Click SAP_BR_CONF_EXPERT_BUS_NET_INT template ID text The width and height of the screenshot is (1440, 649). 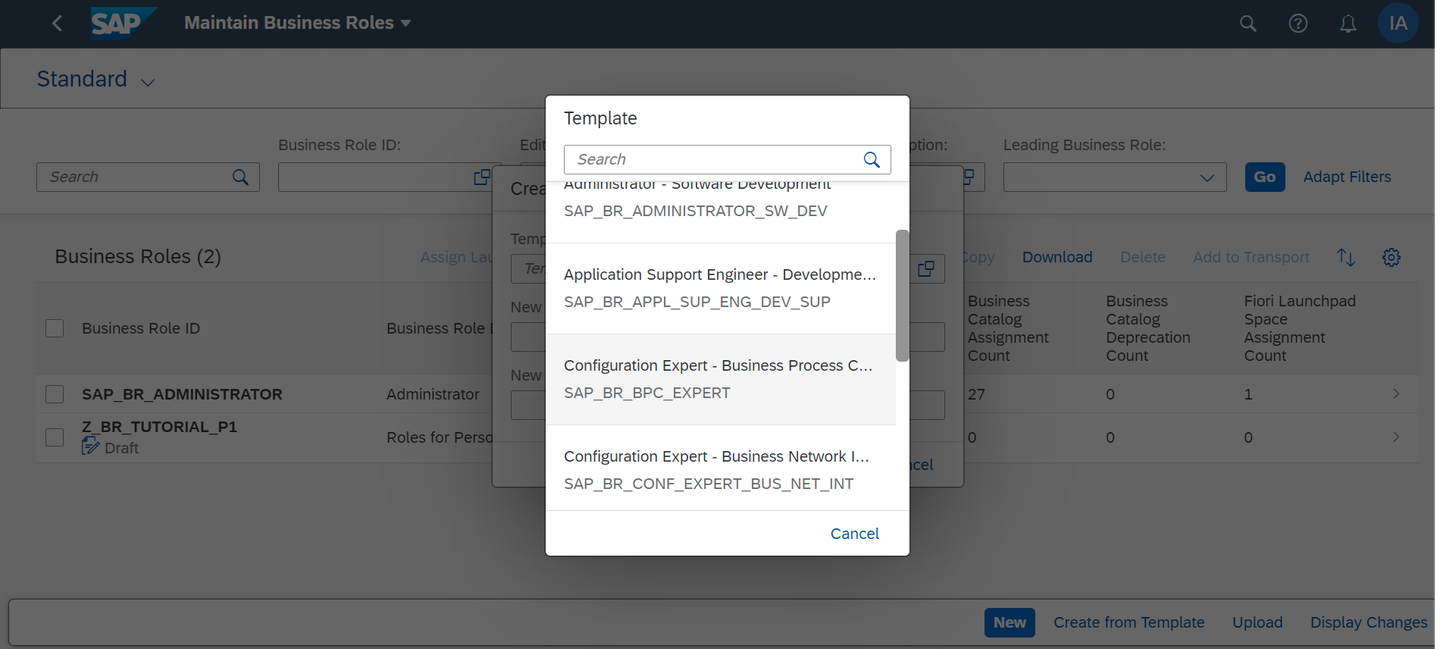point(709,484)
